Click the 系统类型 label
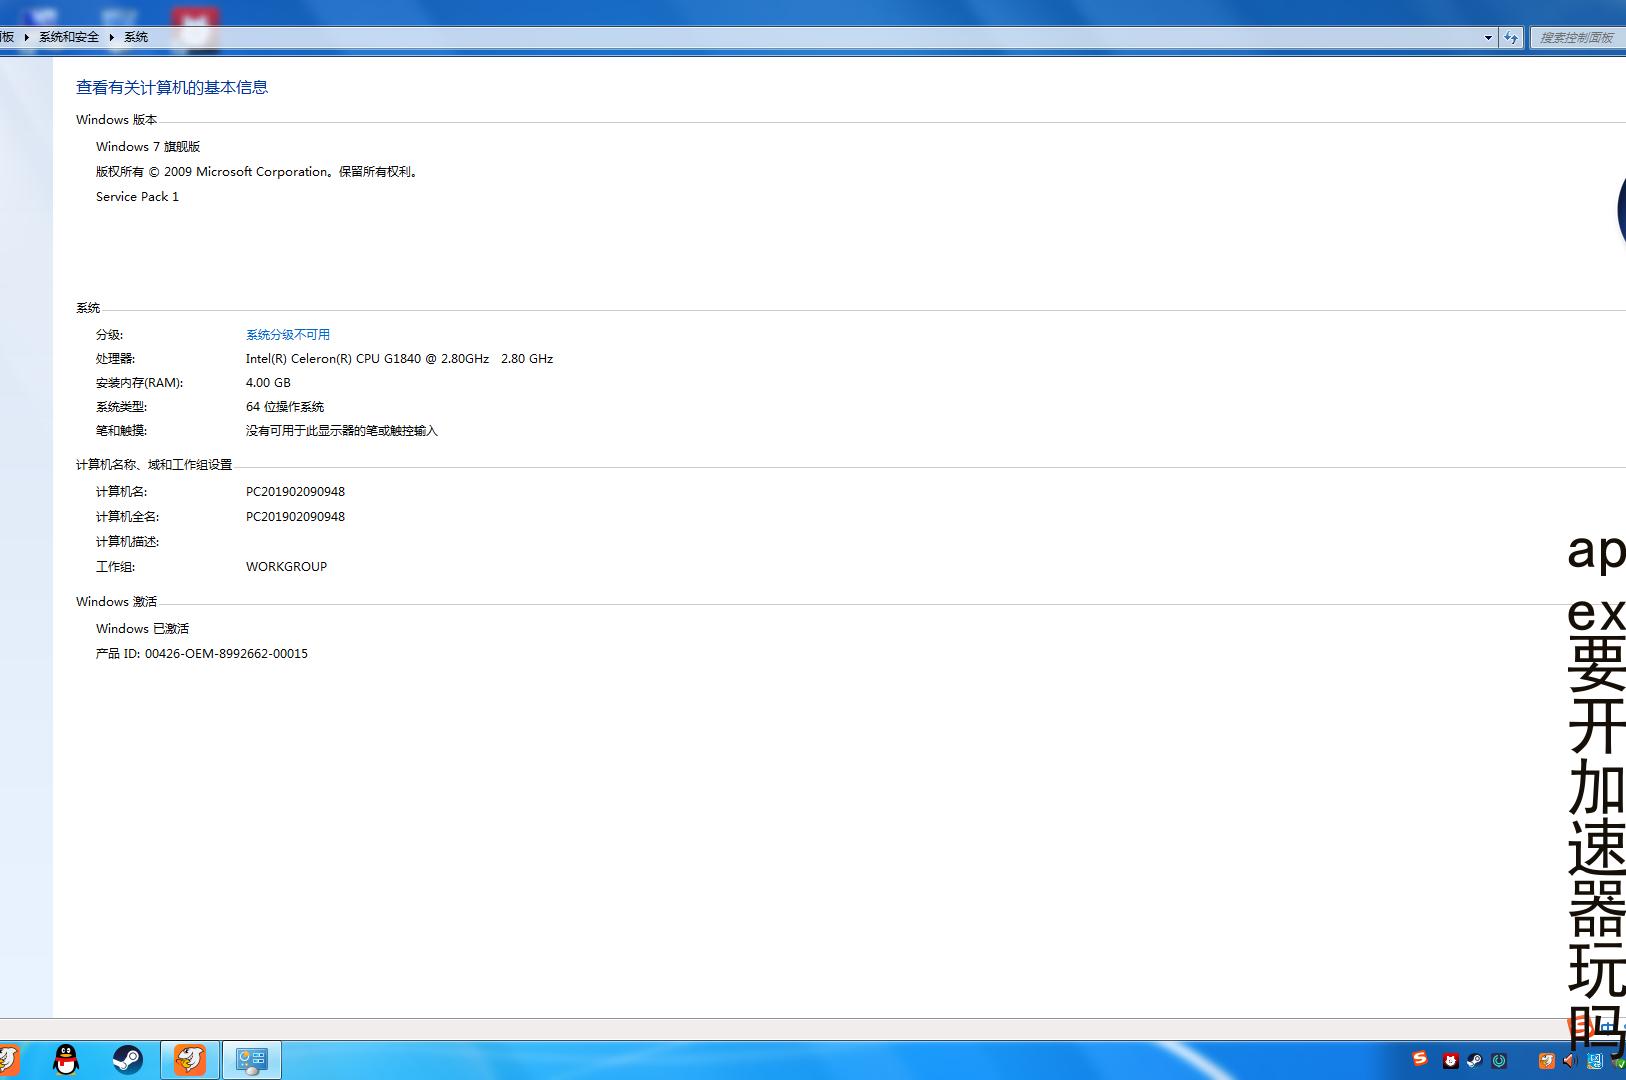1626x1080 pixels. (121, 406)
